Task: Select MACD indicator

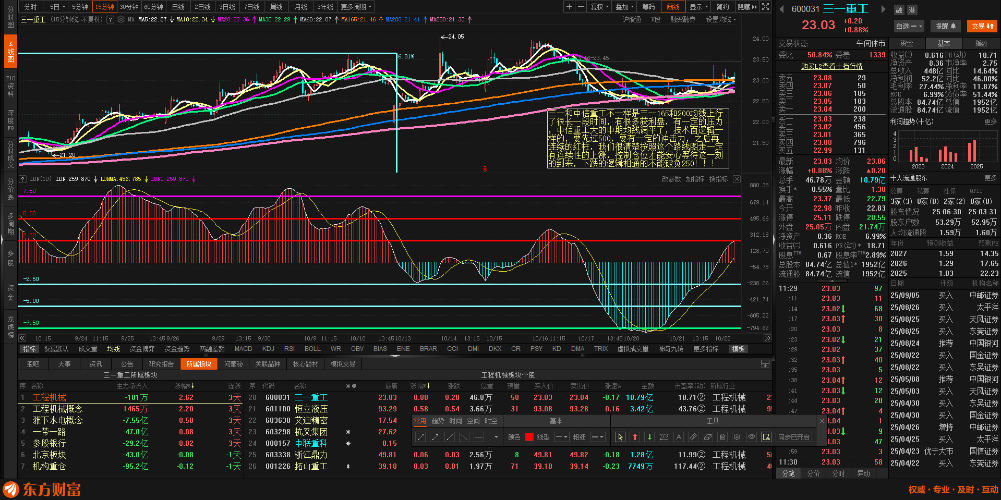Action: tap(243, 349)
